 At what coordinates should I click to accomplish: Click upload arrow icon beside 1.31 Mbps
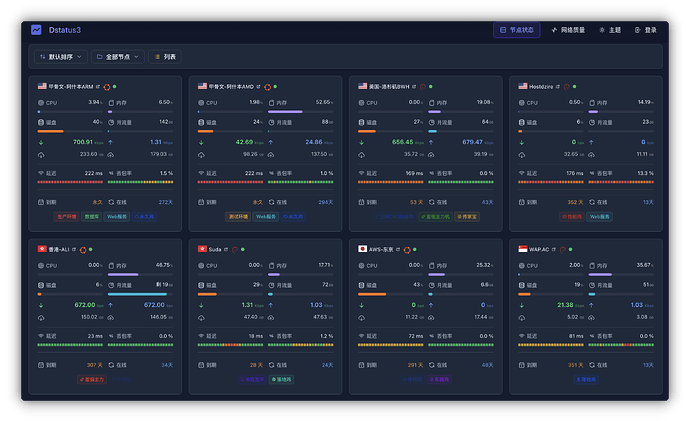tap(110, 143)
